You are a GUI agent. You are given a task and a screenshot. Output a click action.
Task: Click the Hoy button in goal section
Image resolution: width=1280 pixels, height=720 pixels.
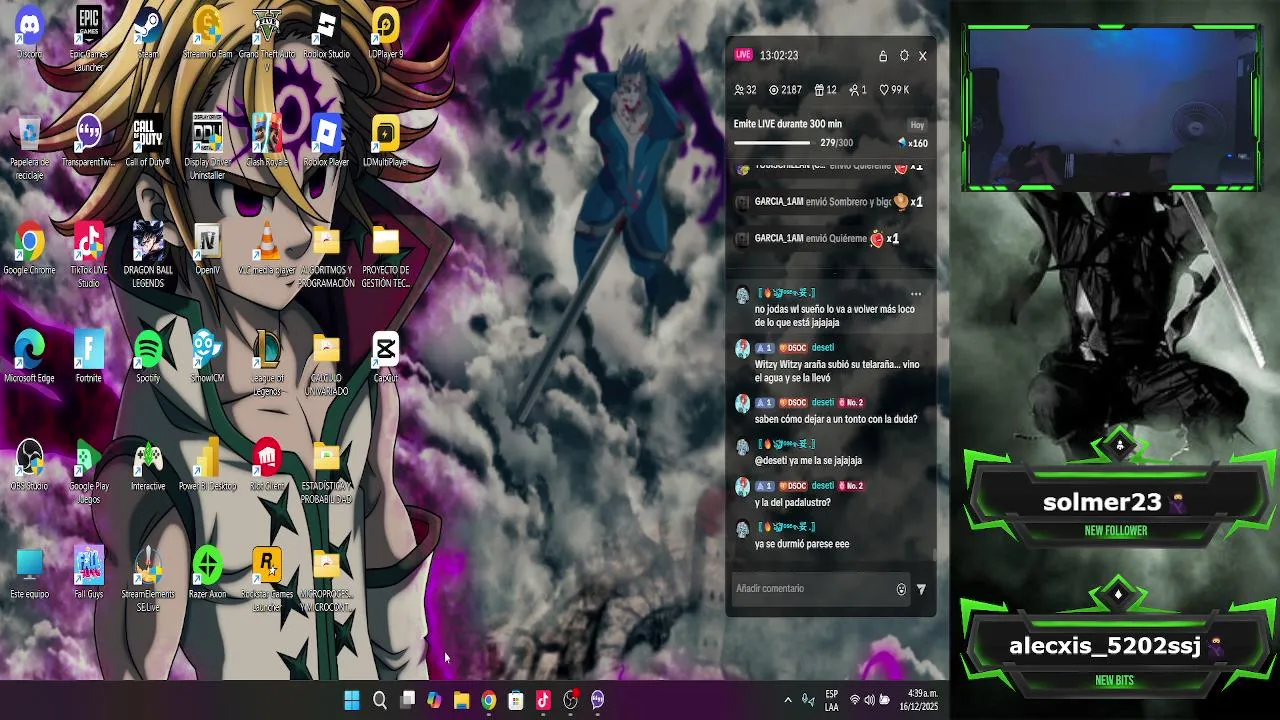917,125
